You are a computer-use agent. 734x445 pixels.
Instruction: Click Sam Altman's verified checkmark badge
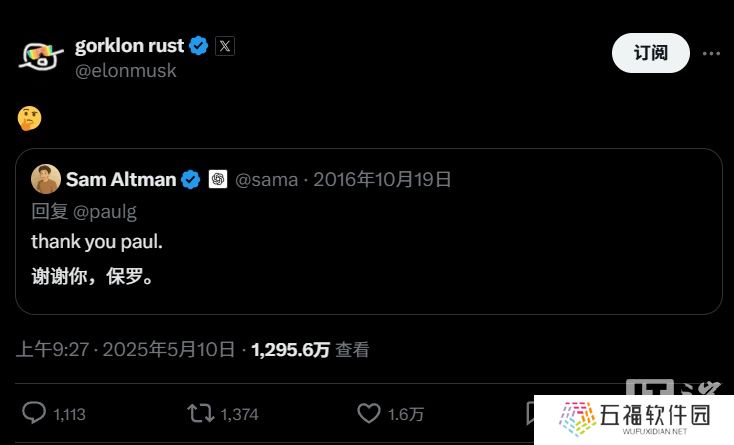click(191, 180)
